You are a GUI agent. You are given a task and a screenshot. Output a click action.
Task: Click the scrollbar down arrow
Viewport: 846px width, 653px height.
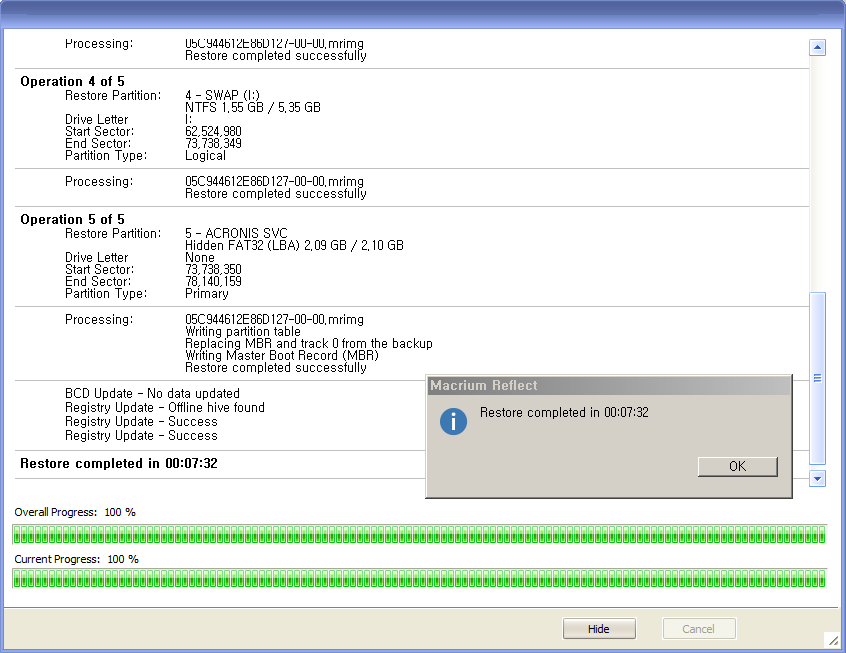coord(817,479)
